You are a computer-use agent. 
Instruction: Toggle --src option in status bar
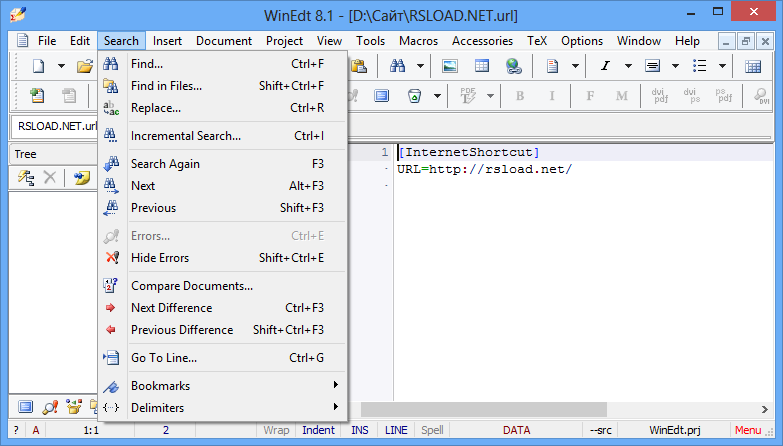coord(601,430)
